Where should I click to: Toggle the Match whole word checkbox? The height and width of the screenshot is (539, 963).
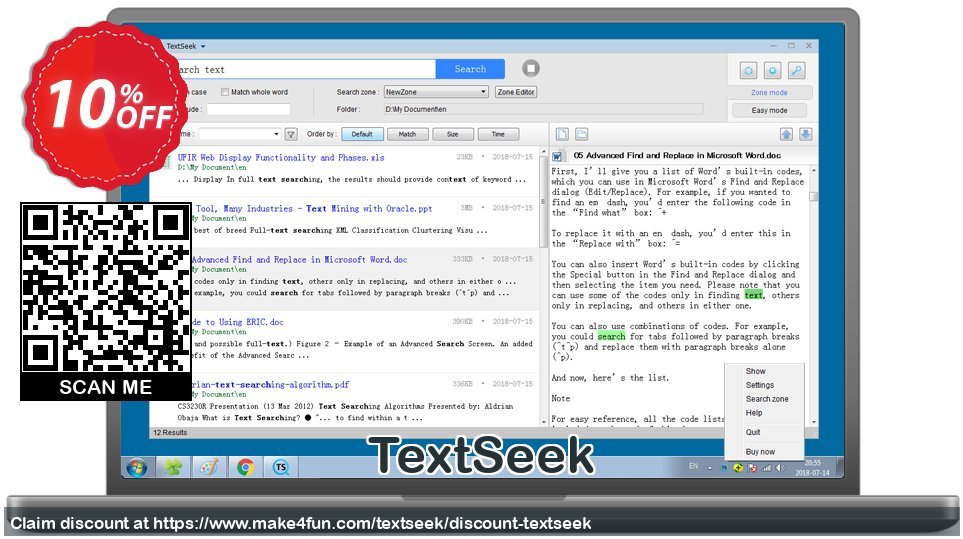pyautogui.click(x=225, y=92)
